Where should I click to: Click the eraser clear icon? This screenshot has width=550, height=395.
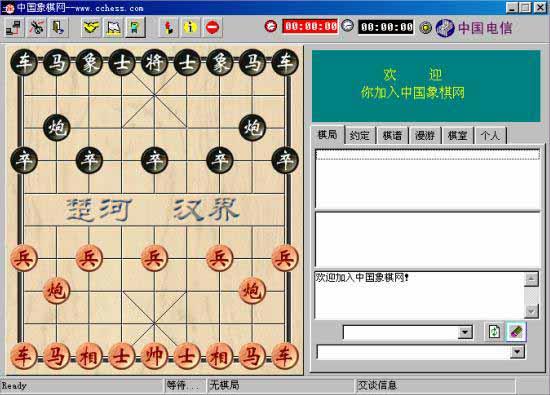(516, 332)
